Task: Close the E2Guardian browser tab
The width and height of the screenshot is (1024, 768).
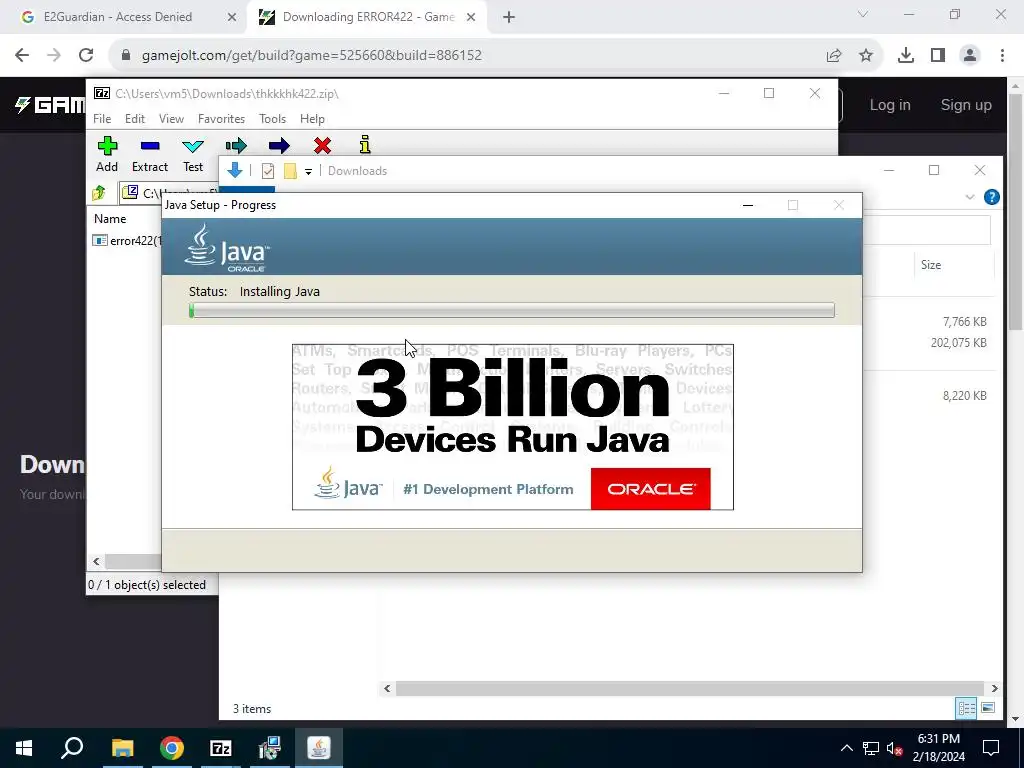Action: point(232,17)
